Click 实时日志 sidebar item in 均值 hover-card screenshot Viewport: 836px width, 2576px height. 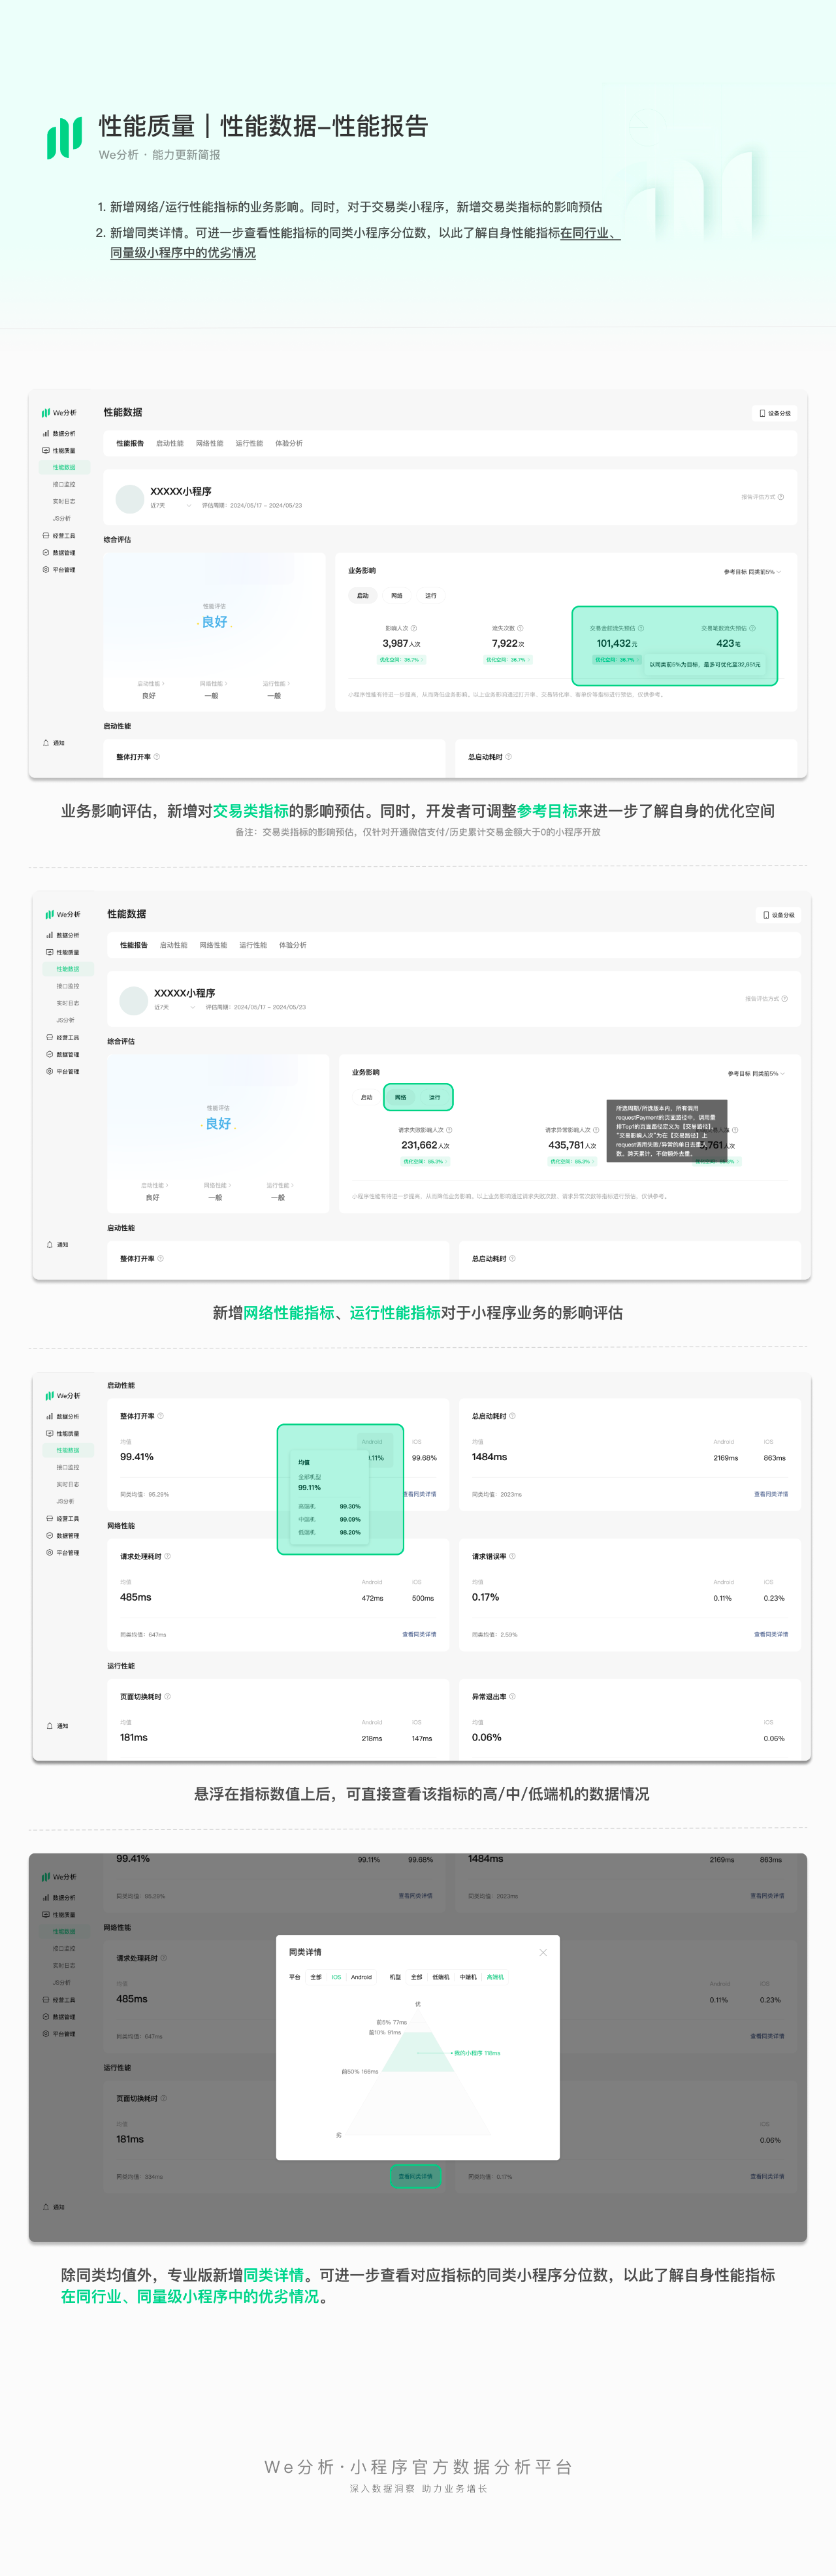point(68,1484)
